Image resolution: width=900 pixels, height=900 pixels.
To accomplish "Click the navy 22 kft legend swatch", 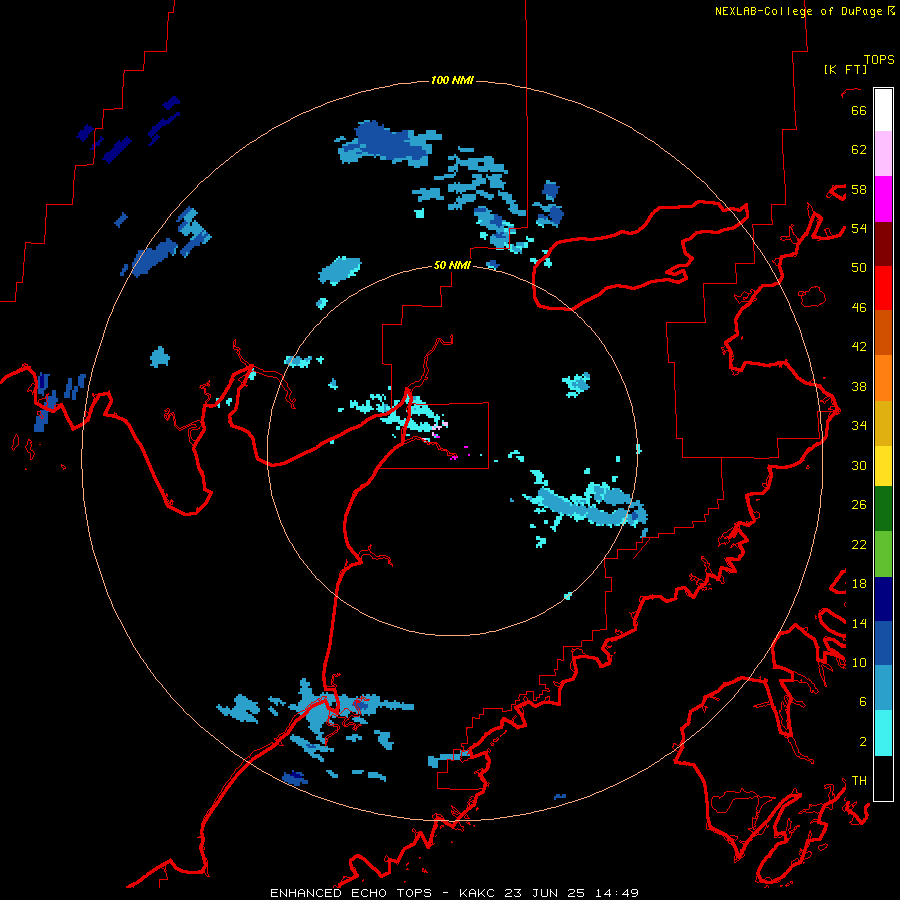I will pyautogui.click(x=883, y=599).
